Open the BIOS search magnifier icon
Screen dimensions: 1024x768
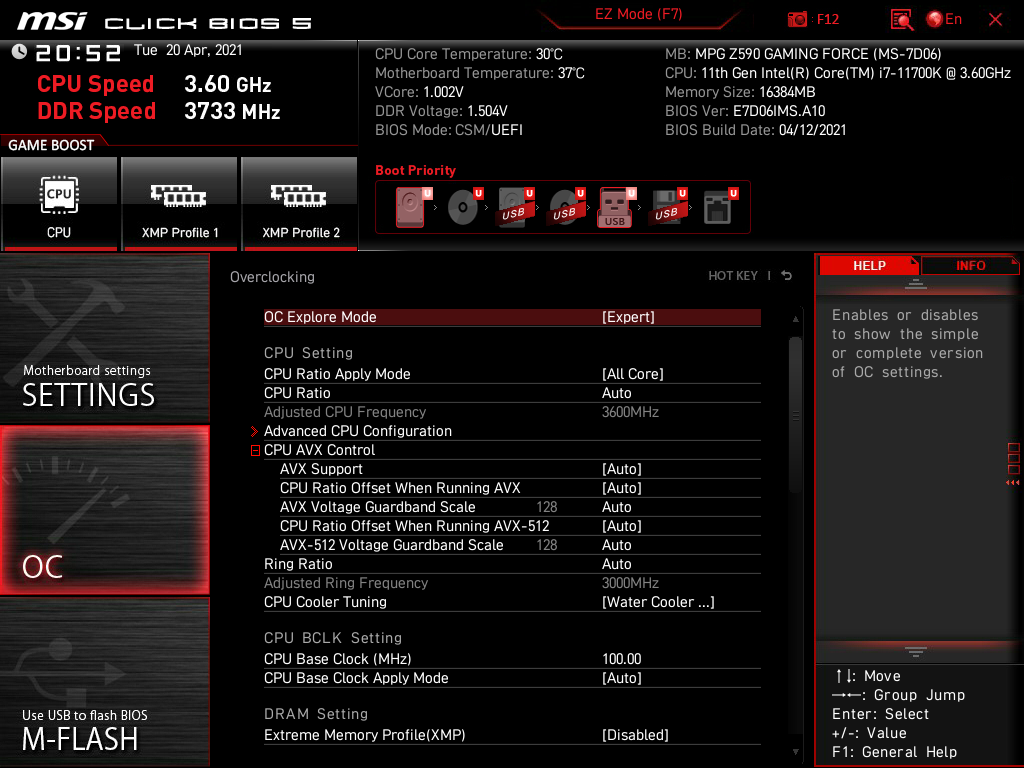click(x=902, y=20)
